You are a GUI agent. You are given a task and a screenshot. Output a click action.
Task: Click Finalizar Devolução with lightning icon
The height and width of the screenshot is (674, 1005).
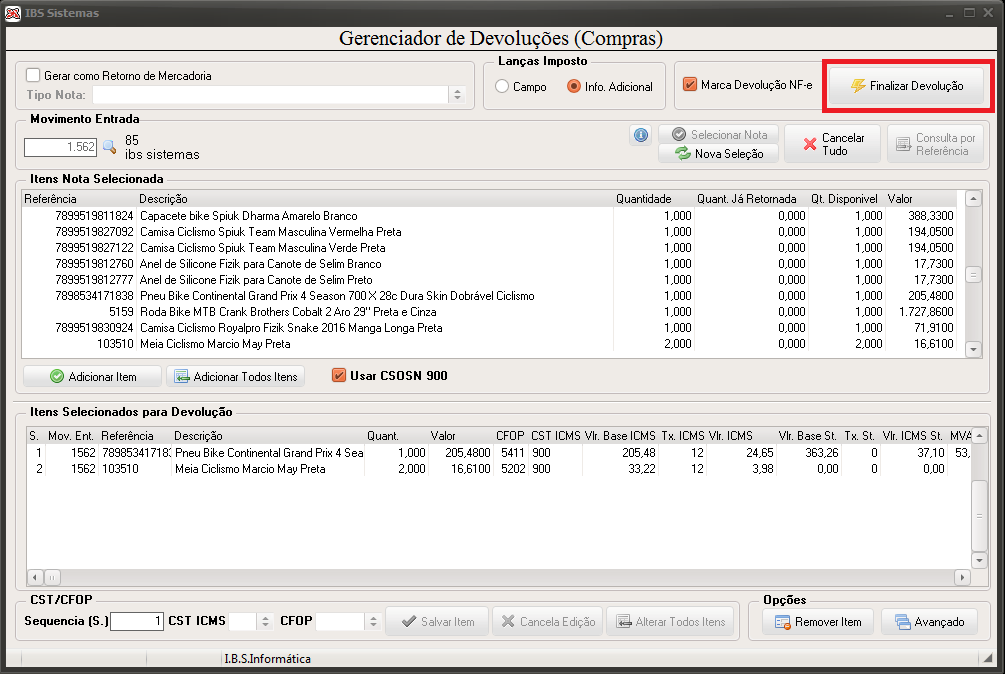coord(907,86)
